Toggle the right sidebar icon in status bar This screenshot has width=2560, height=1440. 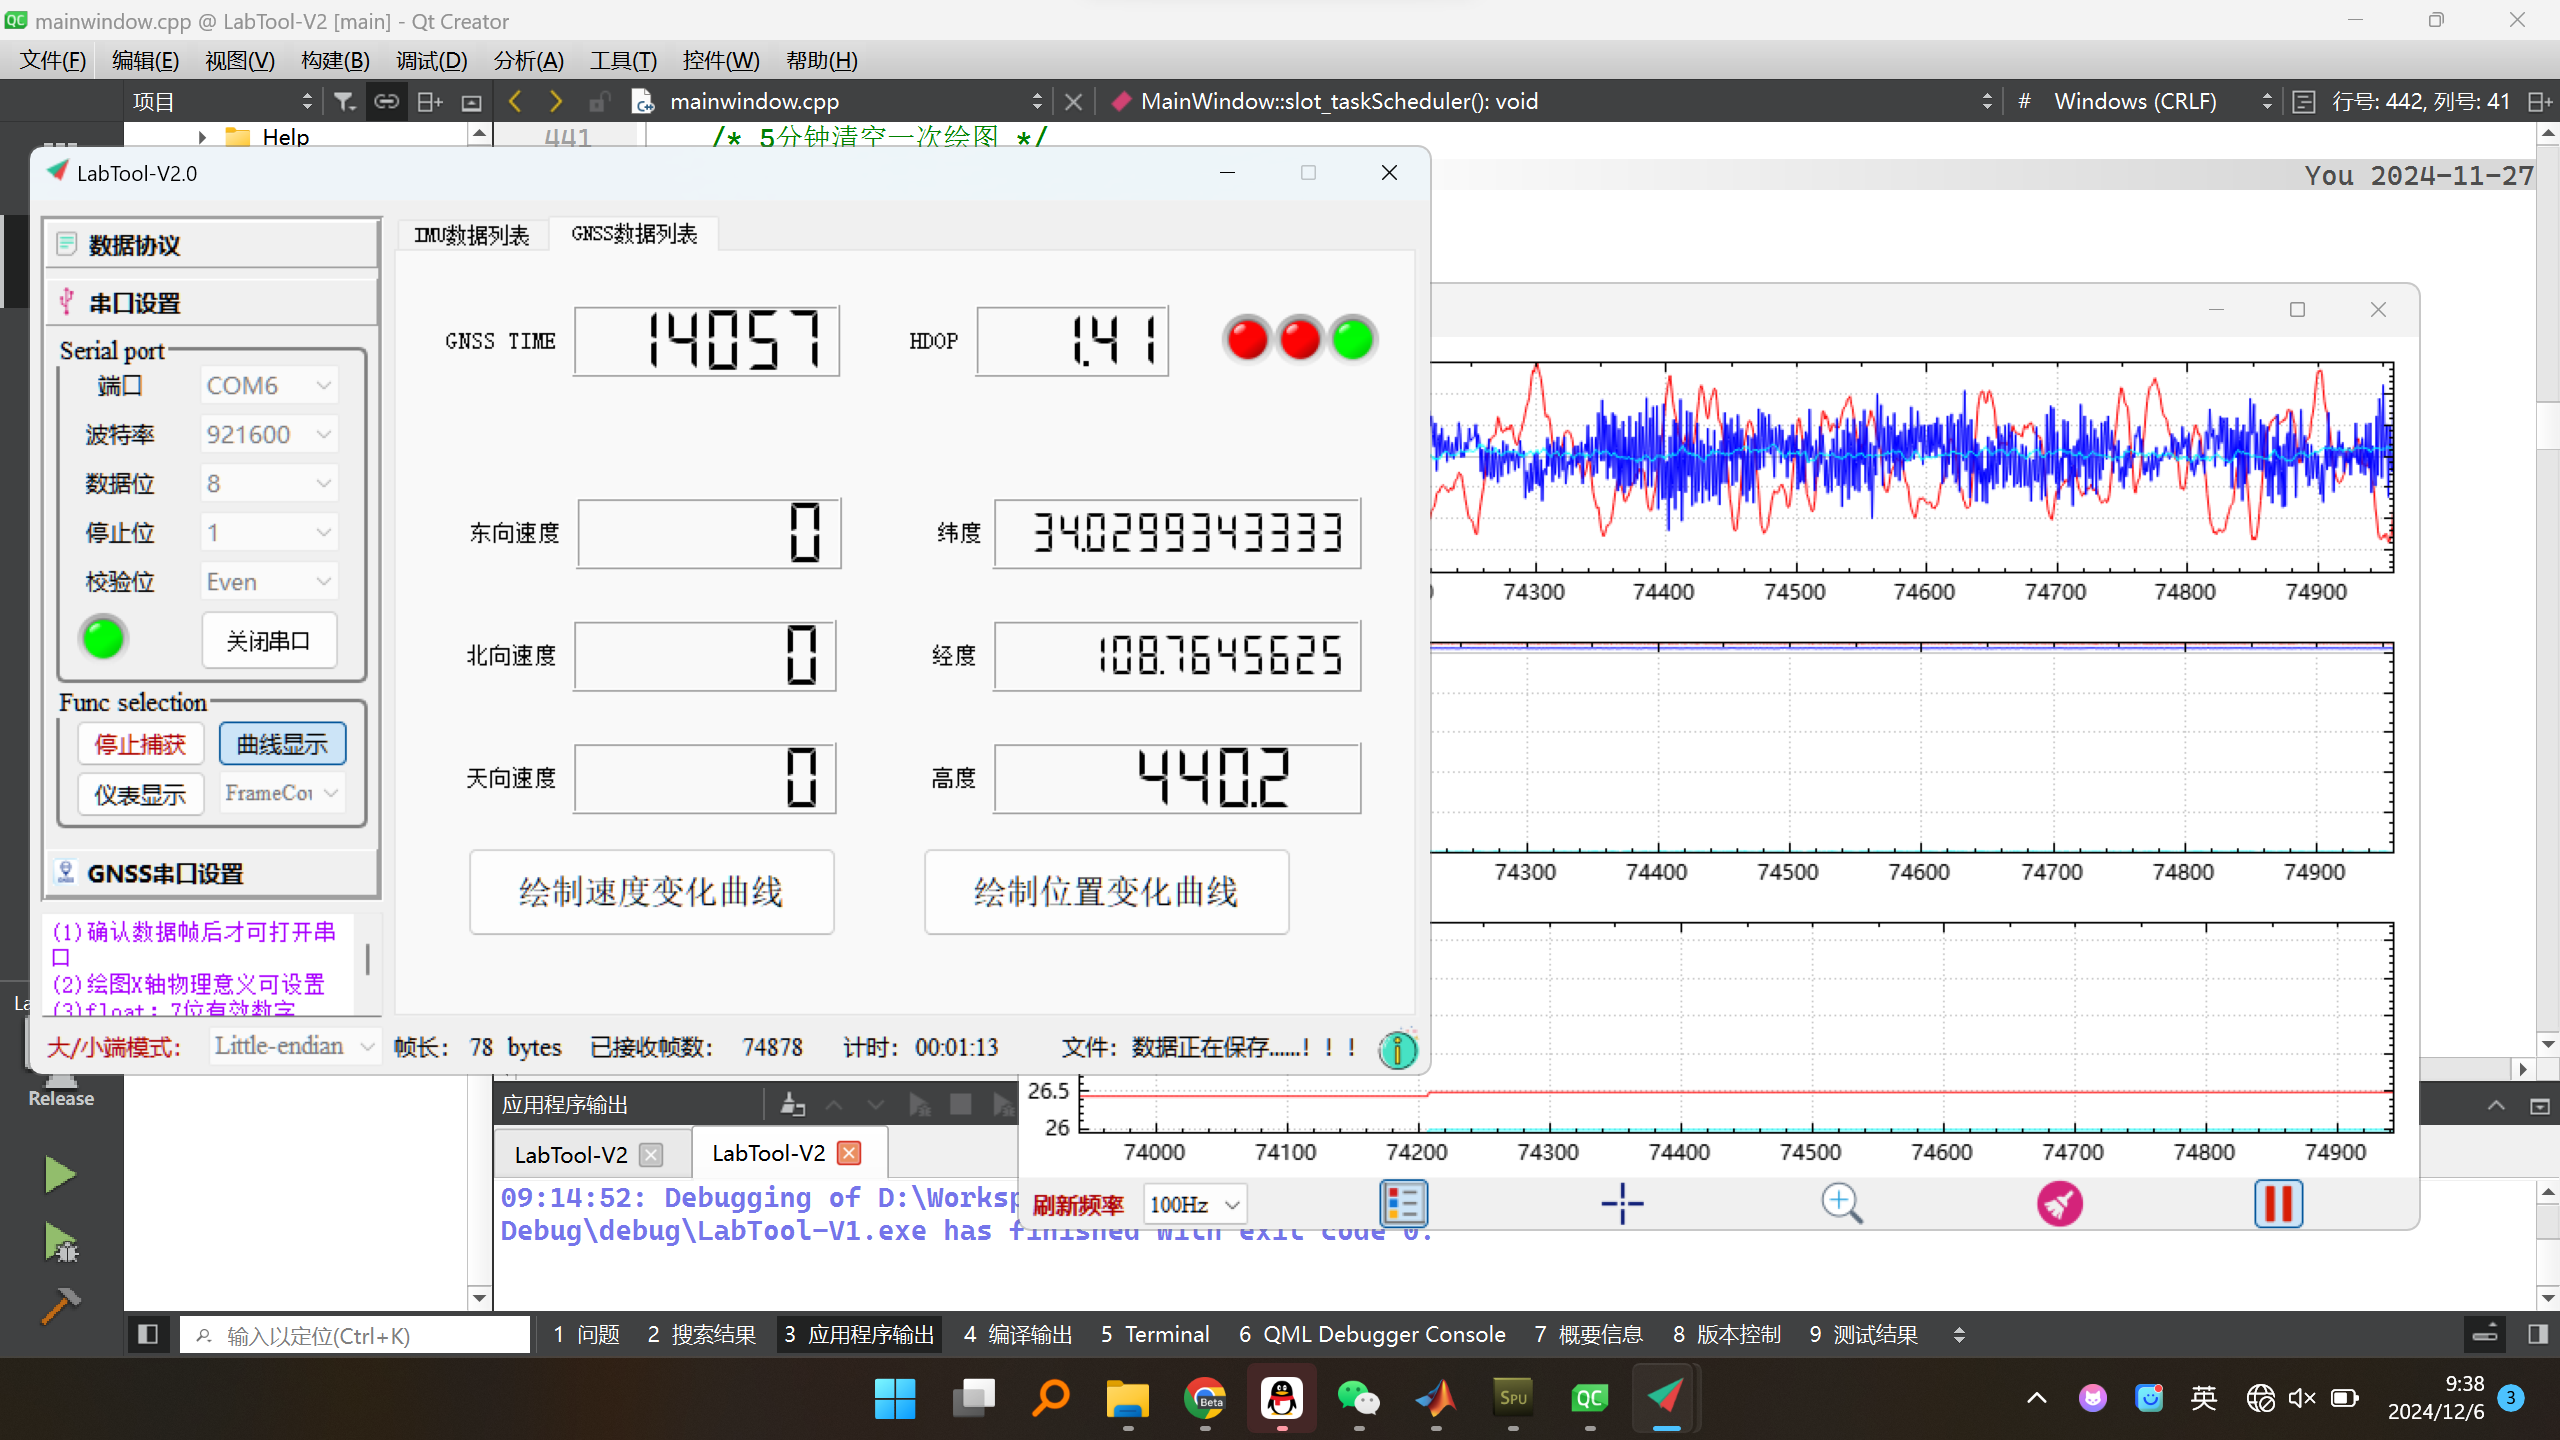[x=2537, y=1334]
